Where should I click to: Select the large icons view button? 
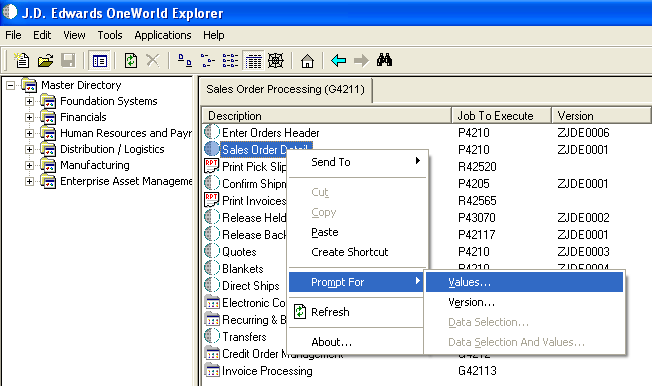pos(185,61)
